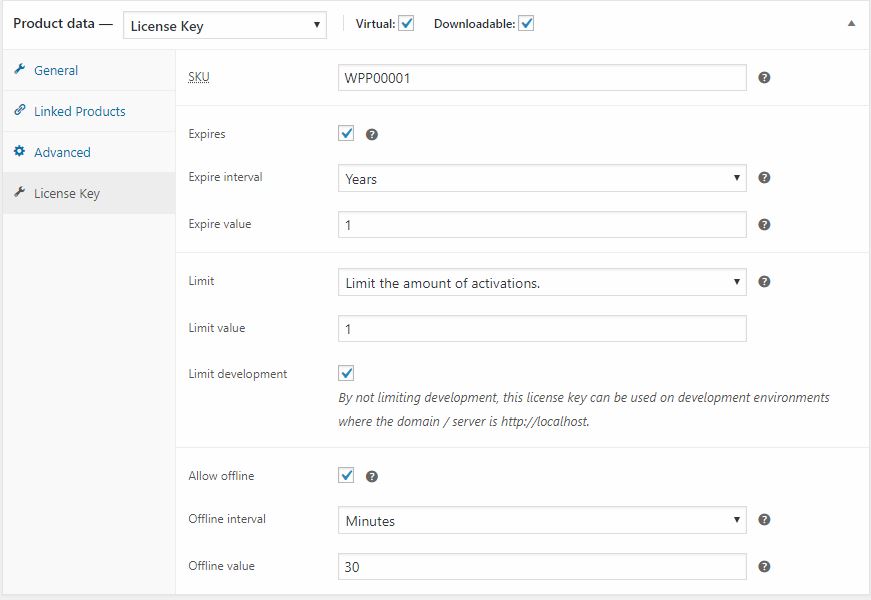This screenshot has height=600, width=871.
Task: Click the help icon for Expire value
Action: tap(764, 224)
